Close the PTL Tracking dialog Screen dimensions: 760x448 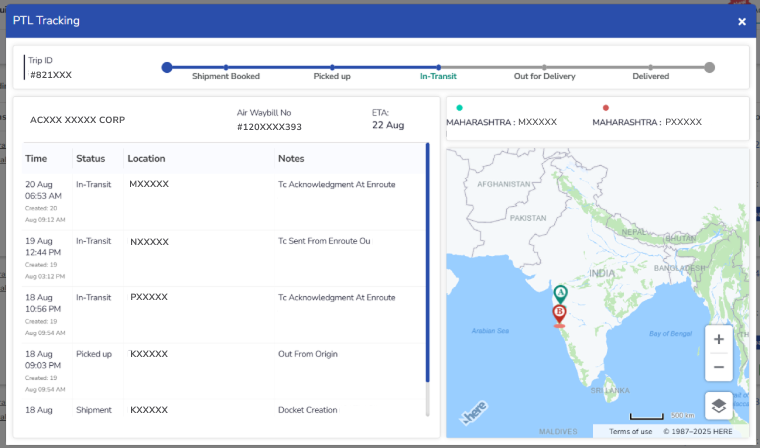tap(742, 21)
